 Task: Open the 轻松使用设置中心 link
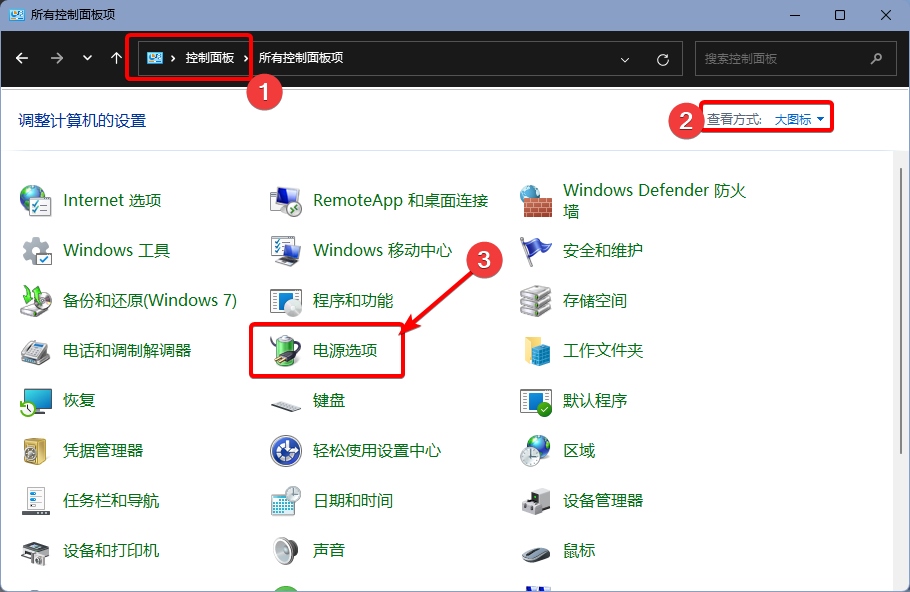377,451
